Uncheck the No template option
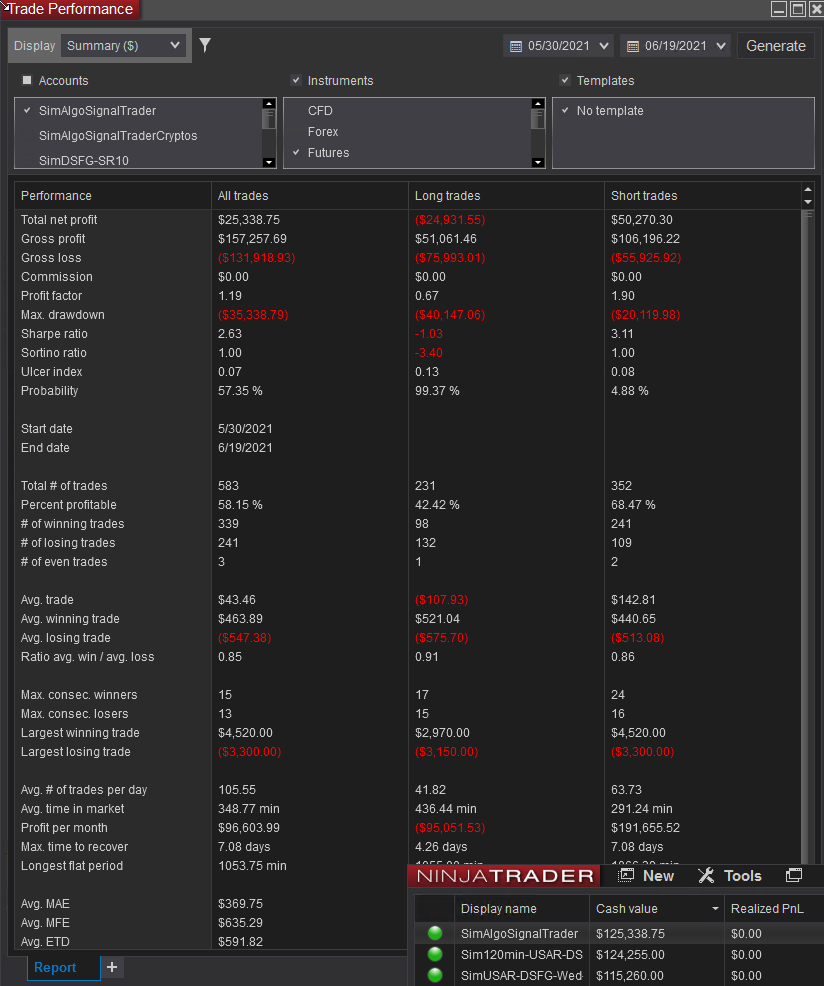 click(x=565, y=111)
